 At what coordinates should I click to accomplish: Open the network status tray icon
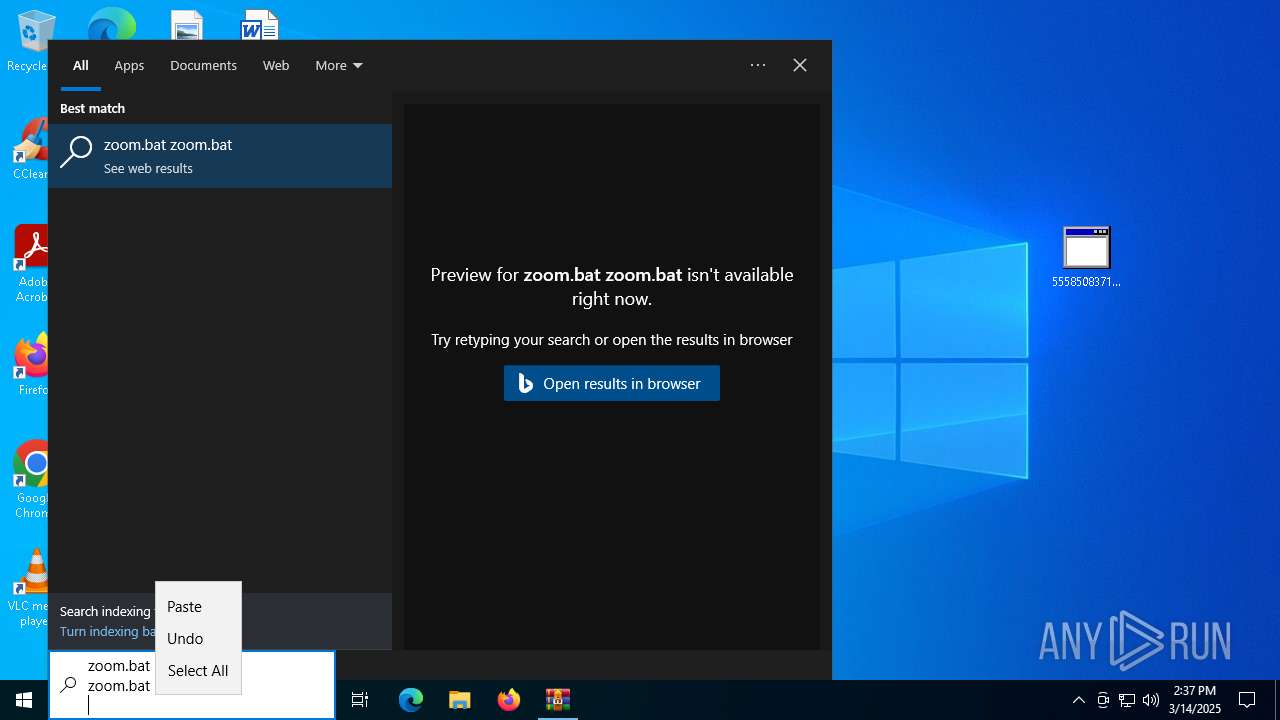[x=1127, y=700]
